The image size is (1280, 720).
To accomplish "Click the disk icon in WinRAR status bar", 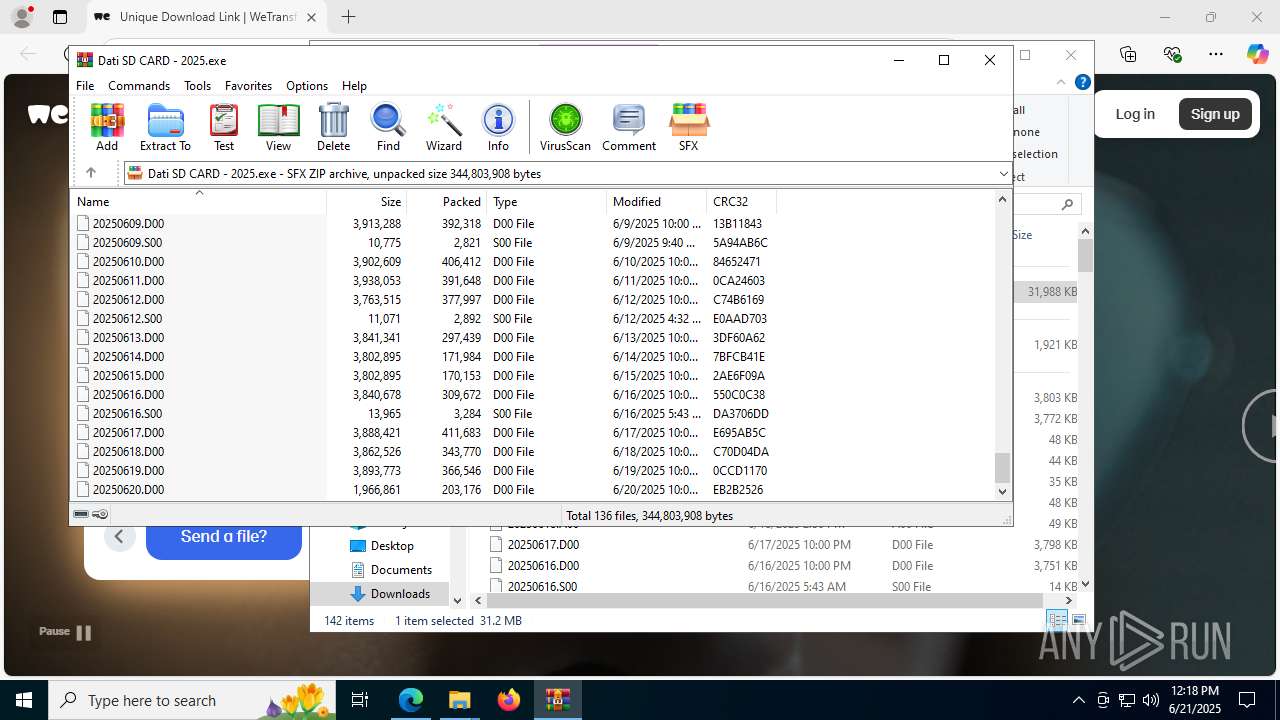I will [x=82, y=514].
